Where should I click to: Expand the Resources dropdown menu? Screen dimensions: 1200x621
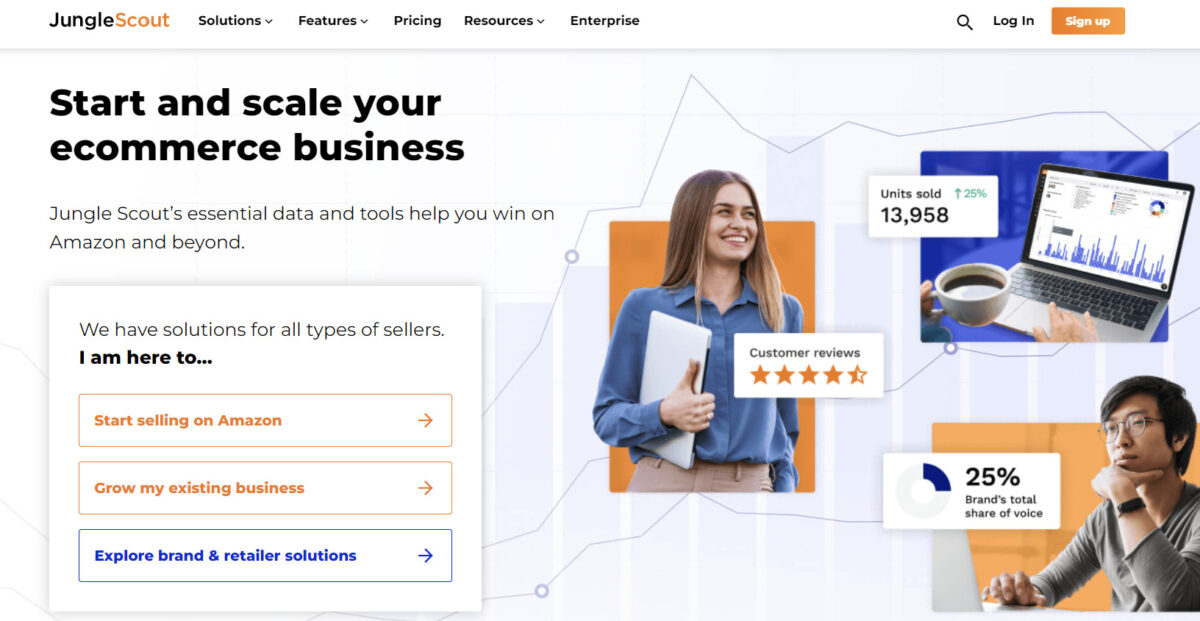coord(504,21)
